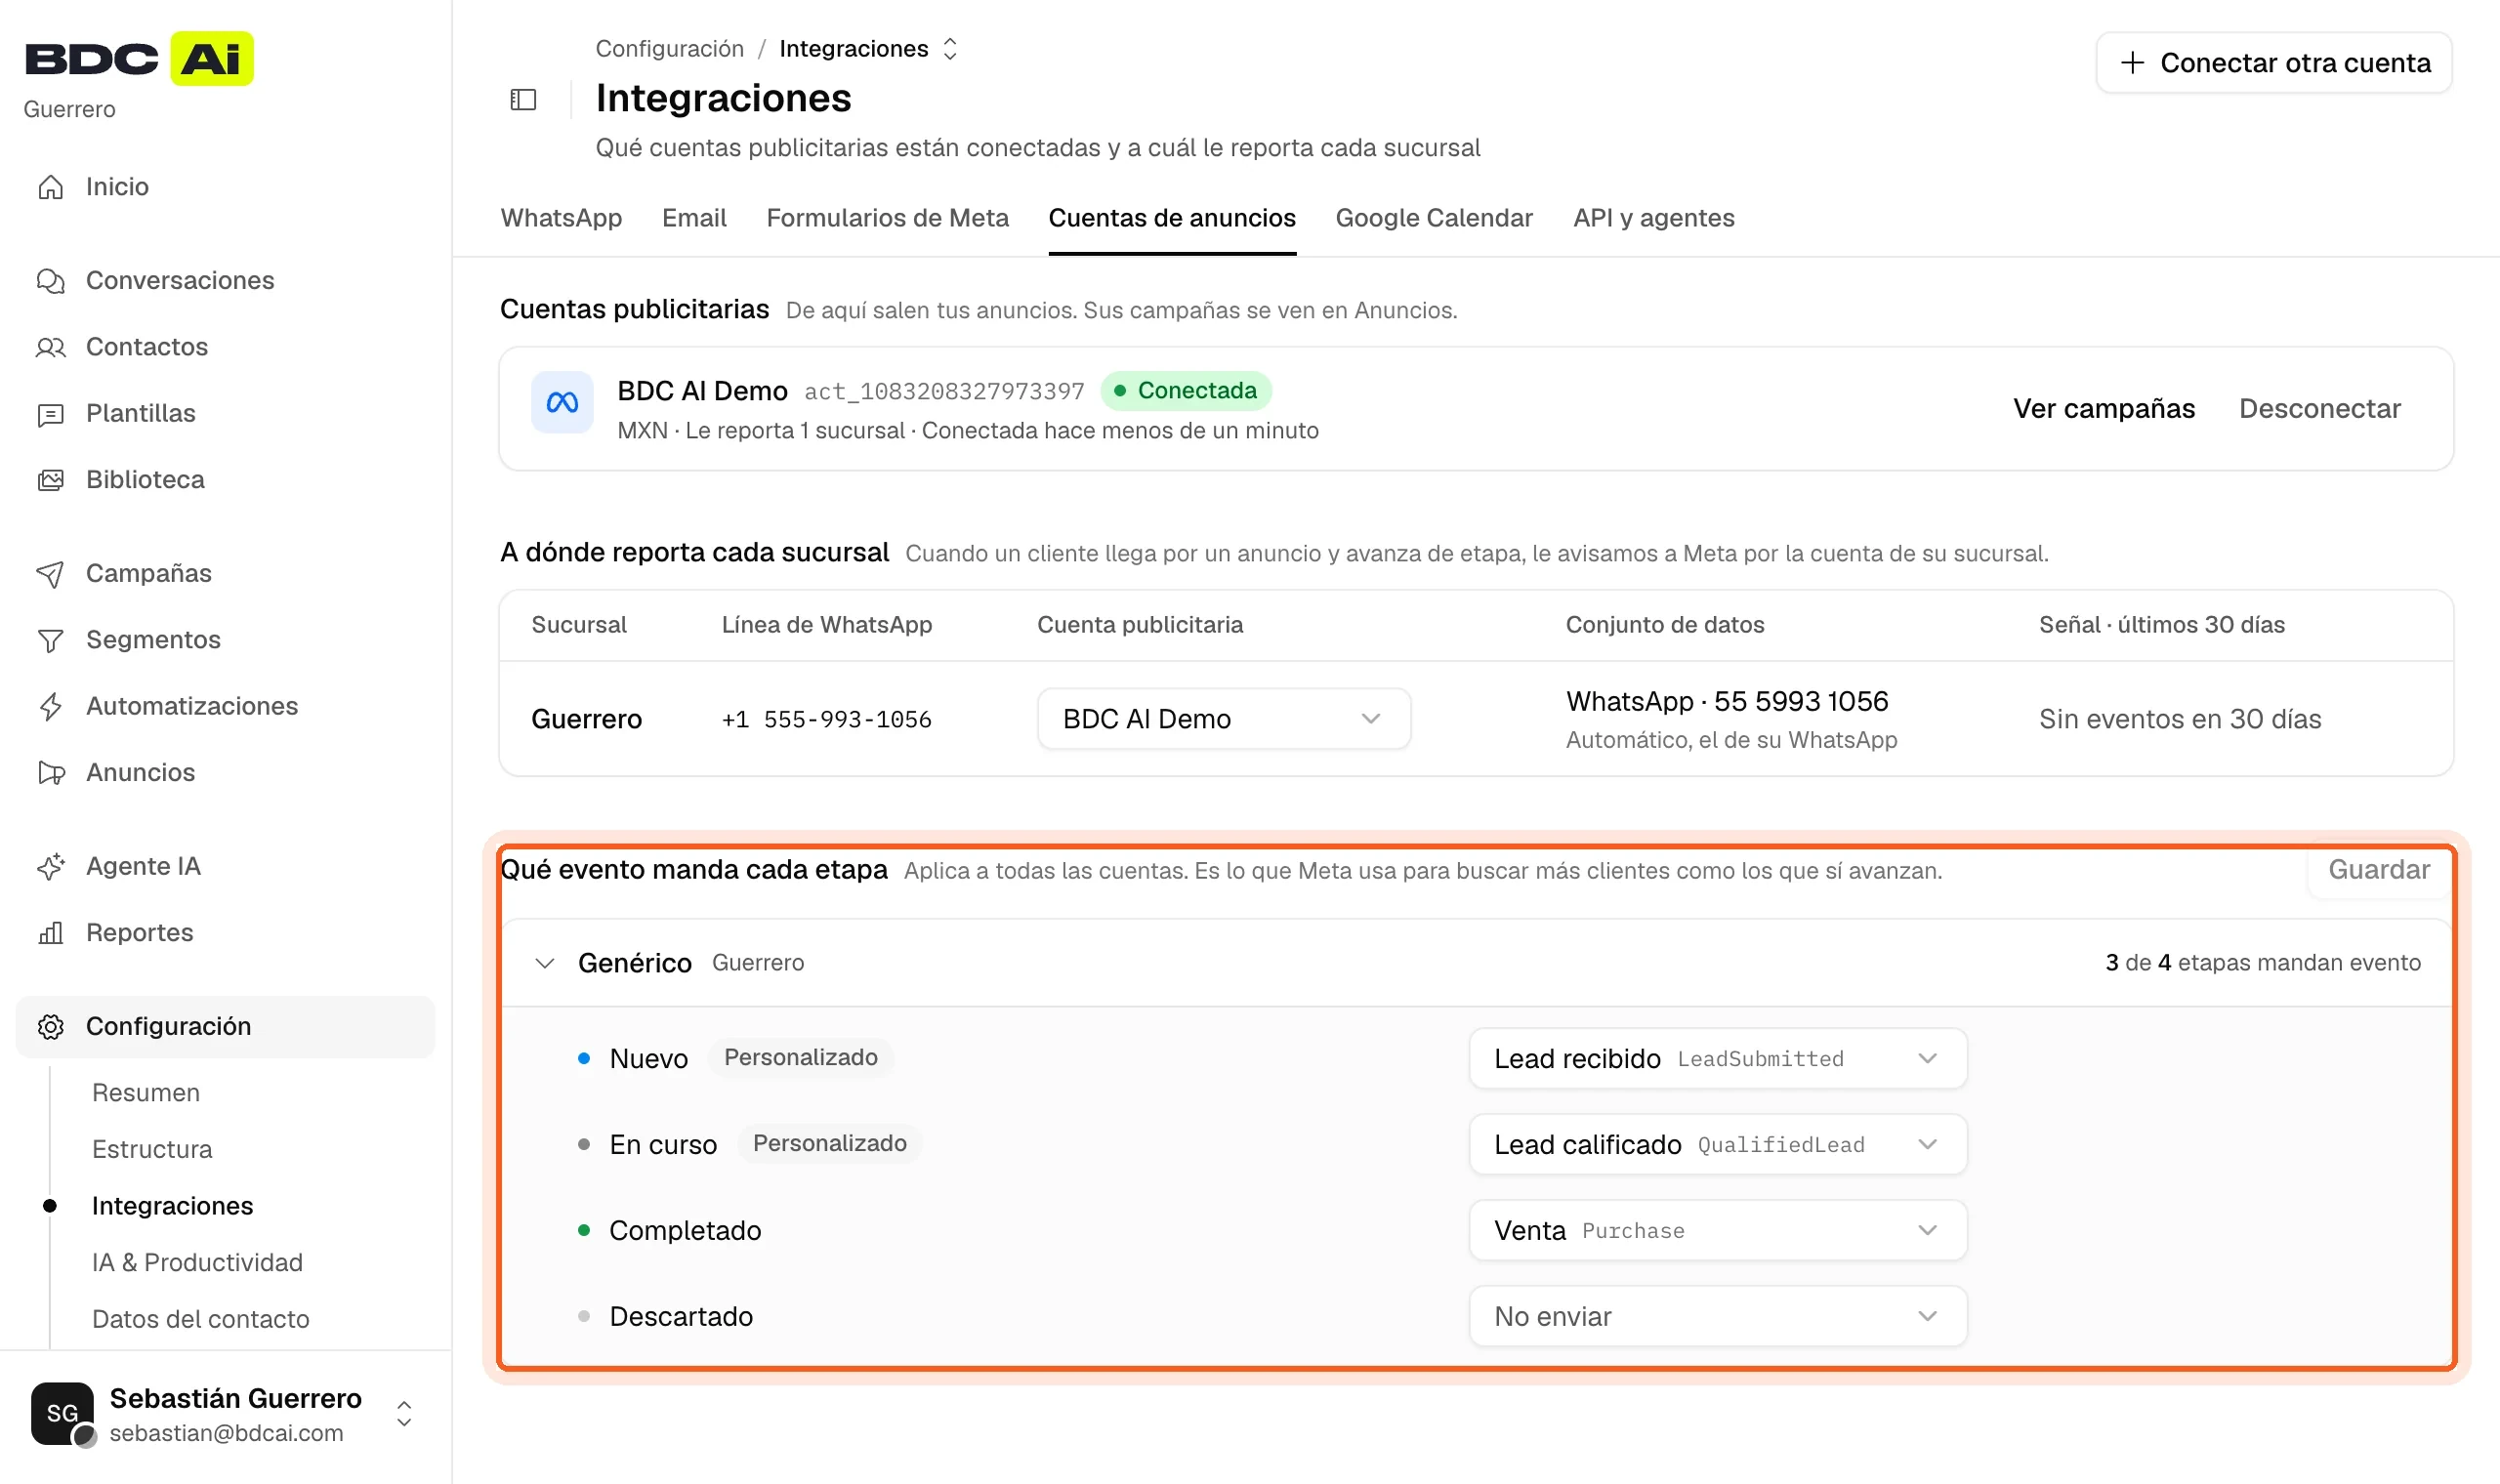Collapse the Genérico pipeline section

(x=545, y=963)
